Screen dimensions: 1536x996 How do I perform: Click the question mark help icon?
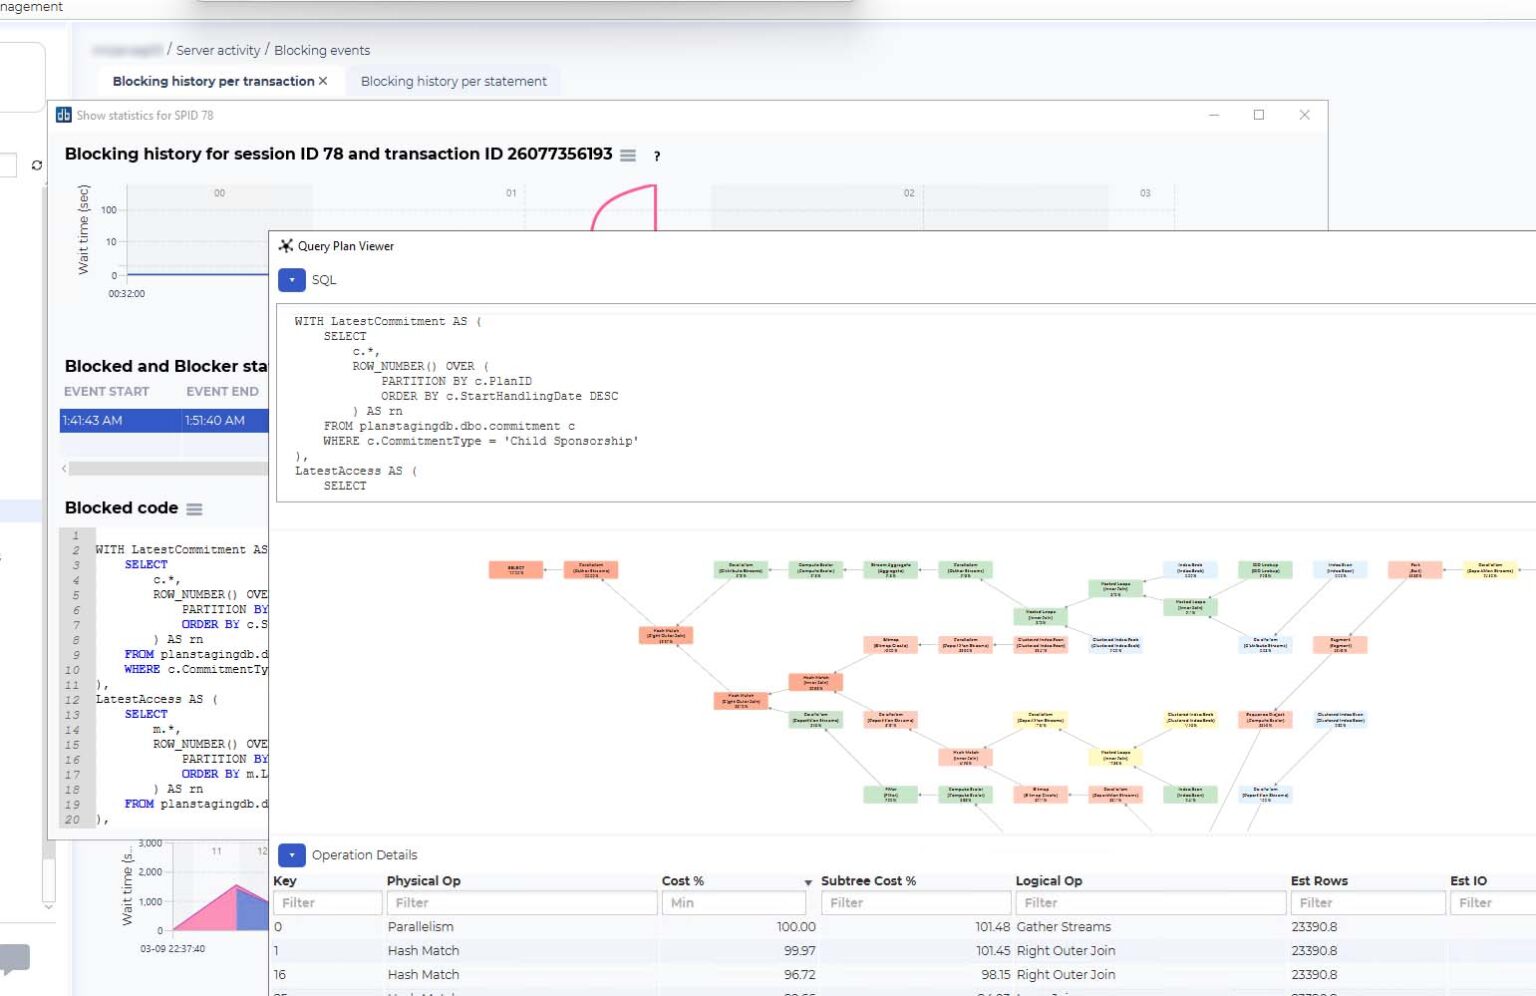pos(657,156)
